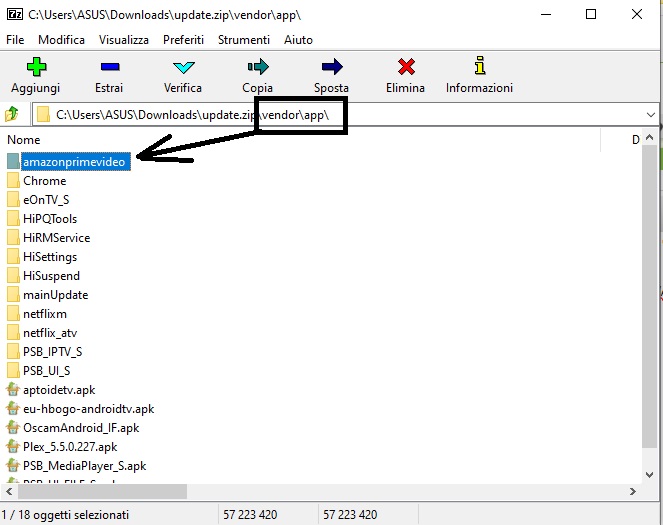The image size is (663, 525).
Task: Click the vertical scrollbar up arrow
Action: 650,137
